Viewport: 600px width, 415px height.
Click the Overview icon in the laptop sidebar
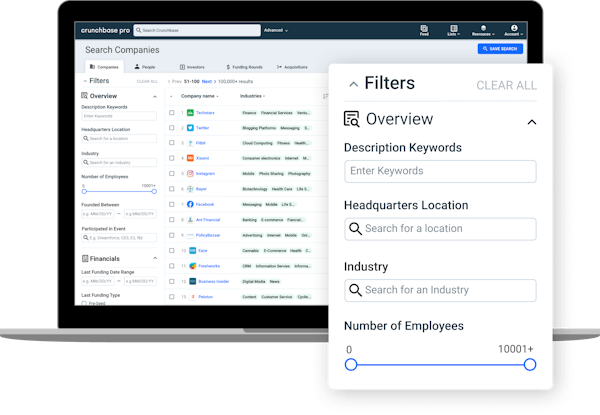[84, 96]
